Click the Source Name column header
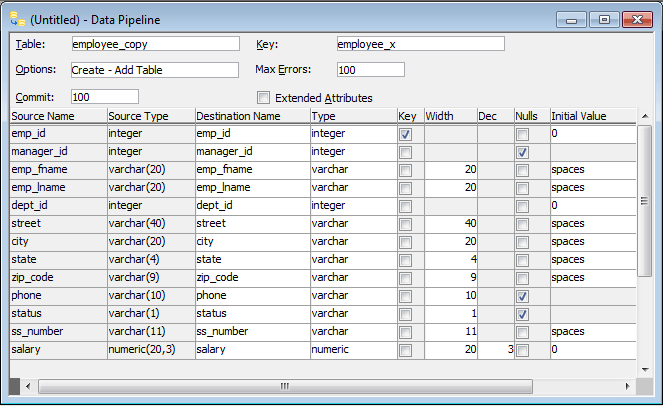Image resolution: width=663 pixels, height=406 pixels. click(57, 116)
